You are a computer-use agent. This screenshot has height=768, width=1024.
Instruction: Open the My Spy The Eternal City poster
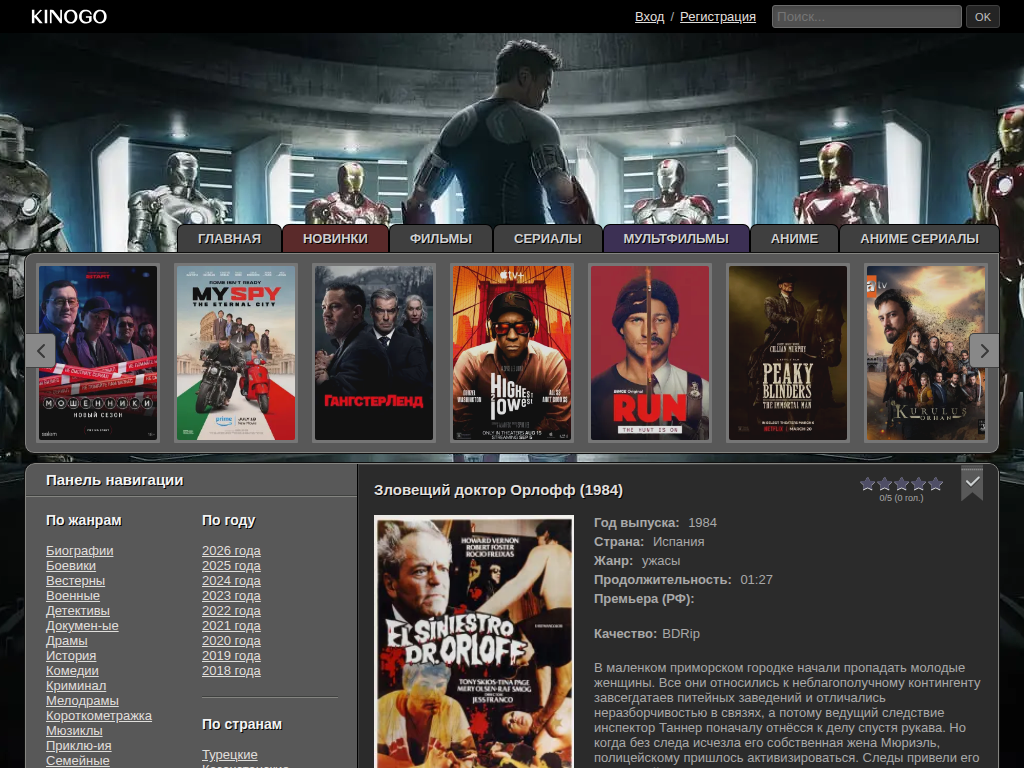pos(236,353)
